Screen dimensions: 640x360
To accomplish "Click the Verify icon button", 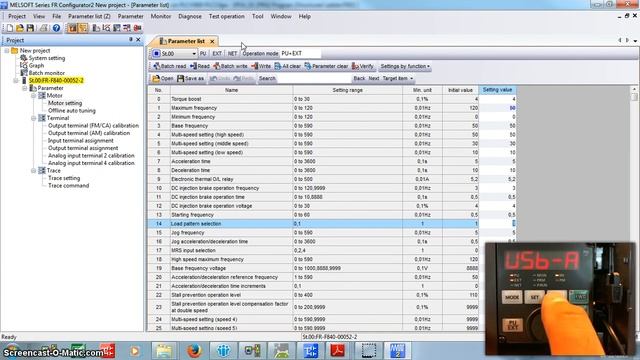I will pos(362,66).
